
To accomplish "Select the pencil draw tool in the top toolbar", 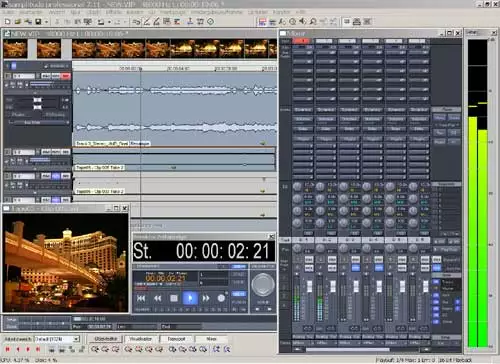I will pos(146,22).
